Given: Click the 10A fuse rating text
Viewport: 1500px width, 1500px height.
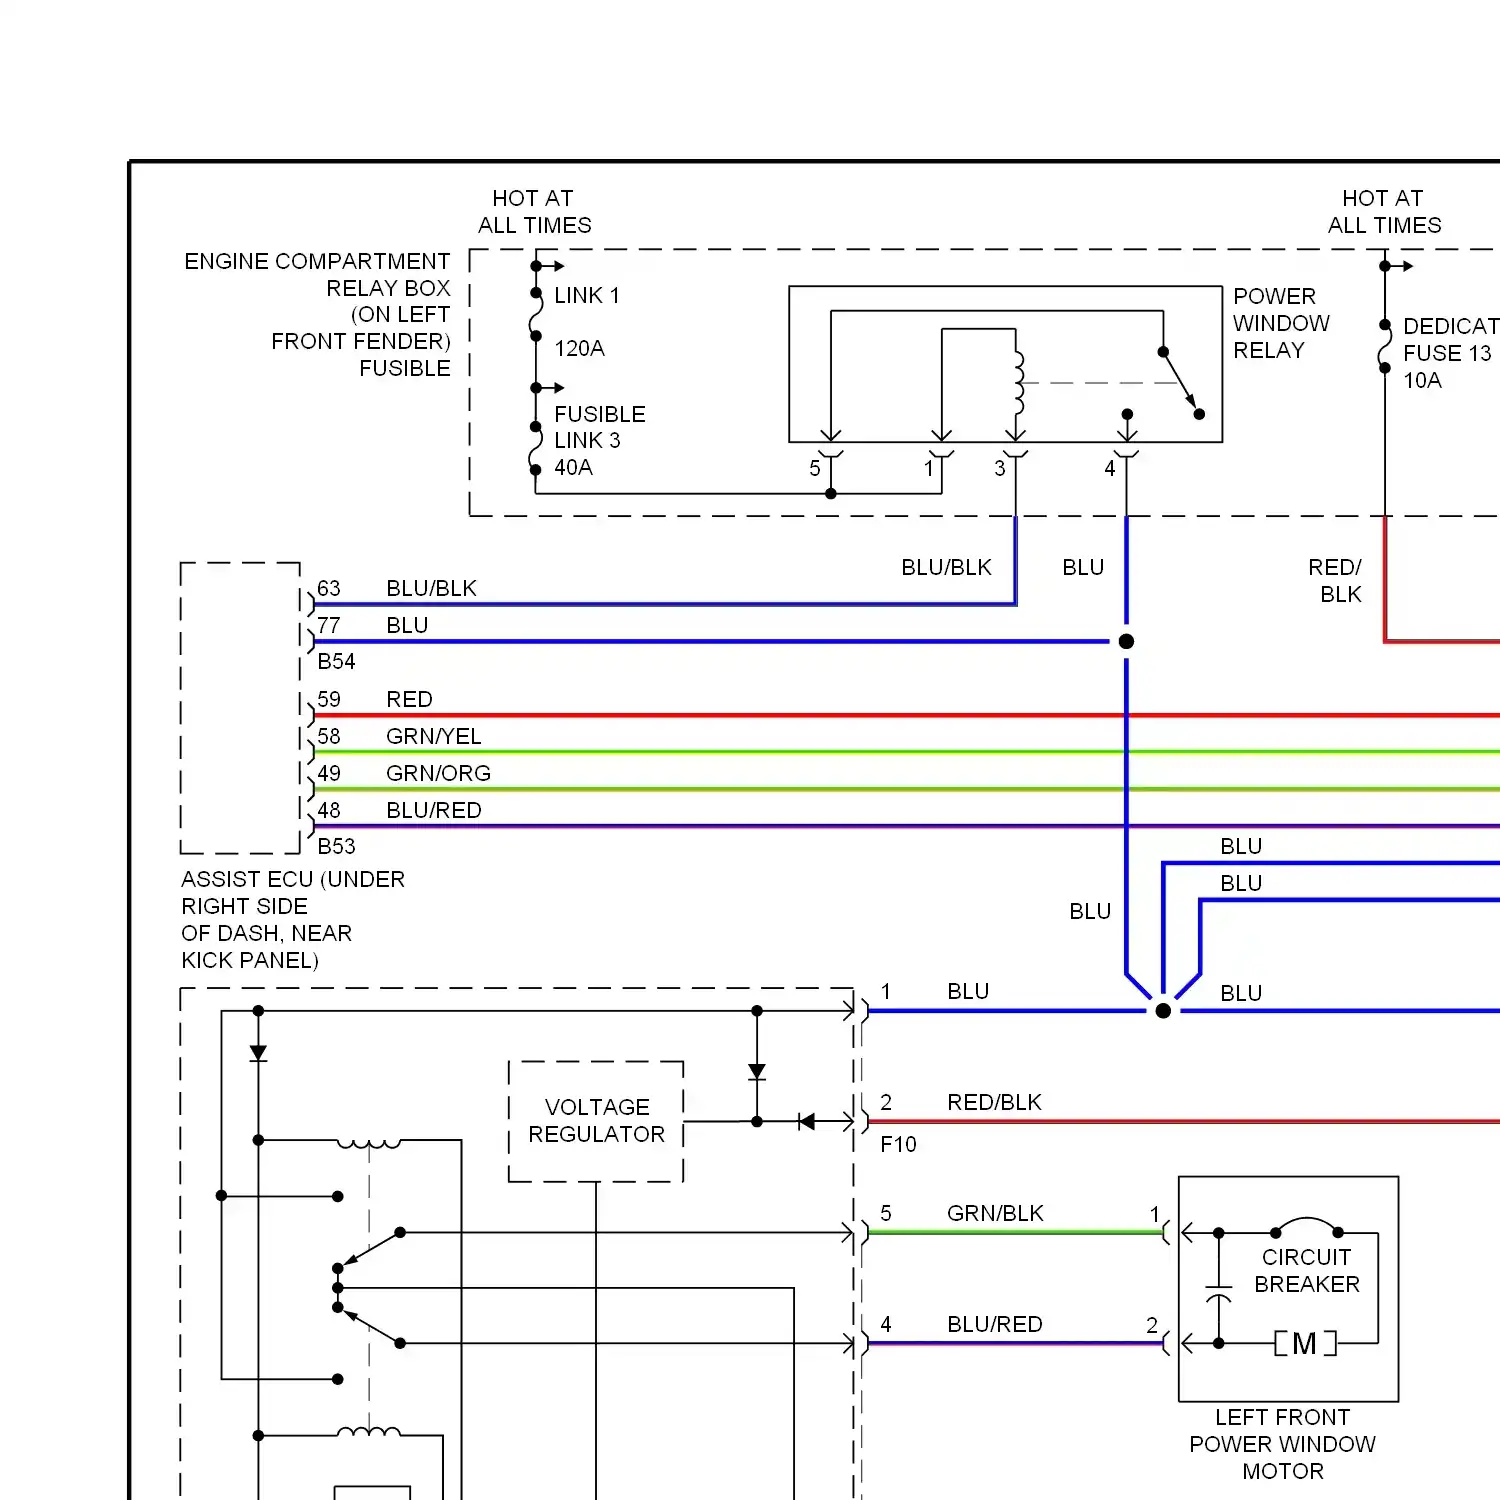Looking at the screenshot, I should (1422, 380).
